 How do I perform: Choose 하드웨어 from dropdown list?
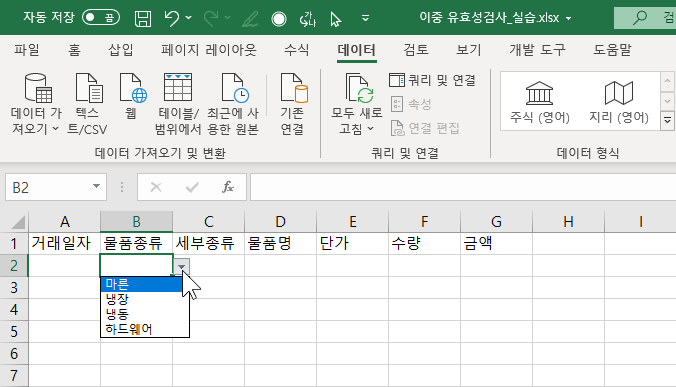click(144, 329)
